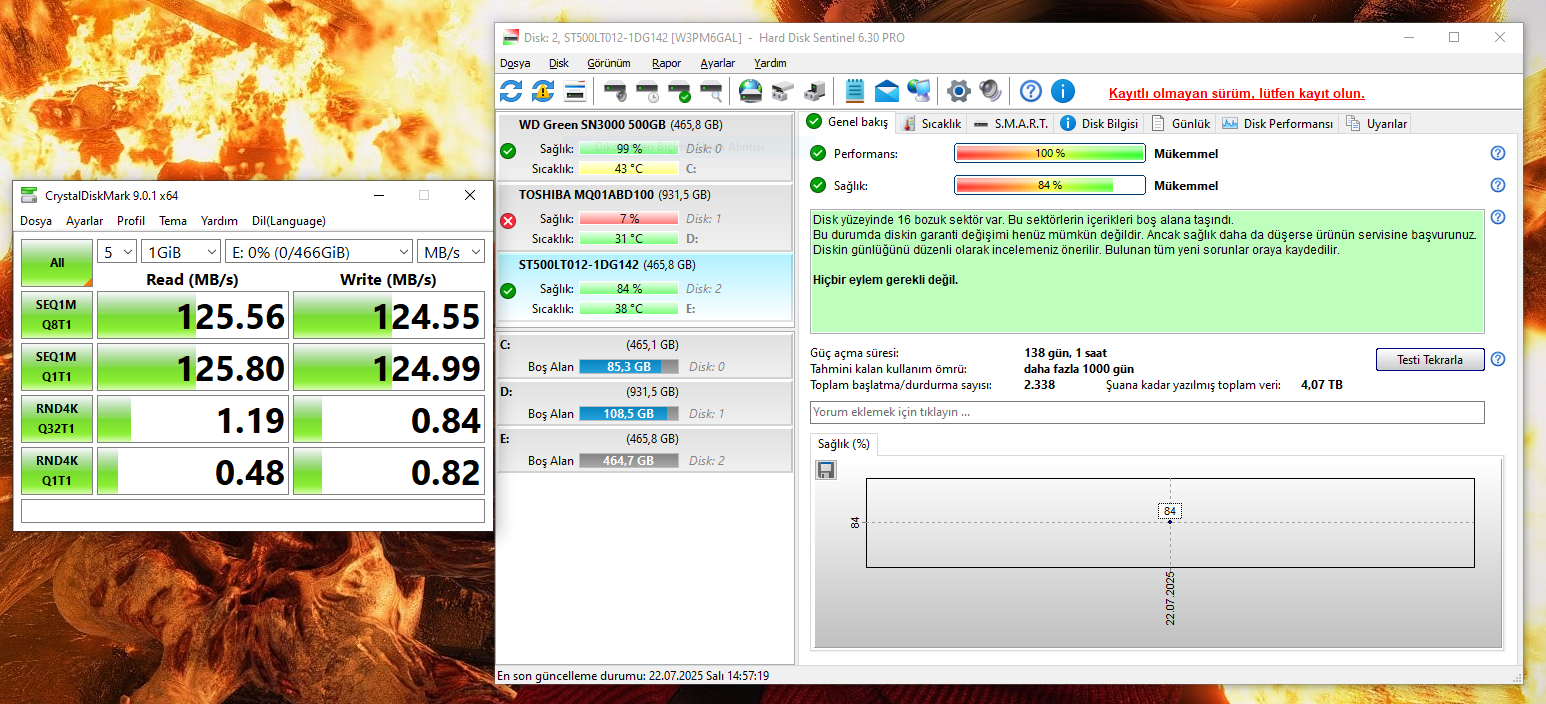Image resolution: width=1546 pixels, height=704 pixels.
Task: Click the notebook report toolbar icon
Action: click(x=855, y=92)
